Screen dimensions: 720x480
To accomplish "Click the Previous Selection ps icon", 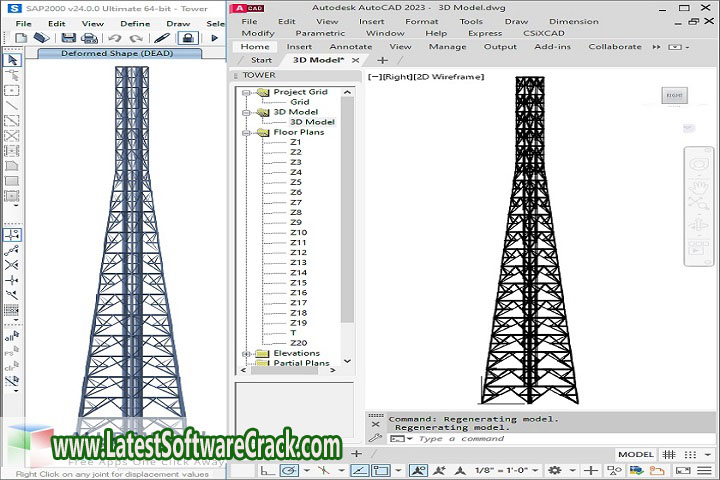I will pyautogui.click(x=12, y=351).
